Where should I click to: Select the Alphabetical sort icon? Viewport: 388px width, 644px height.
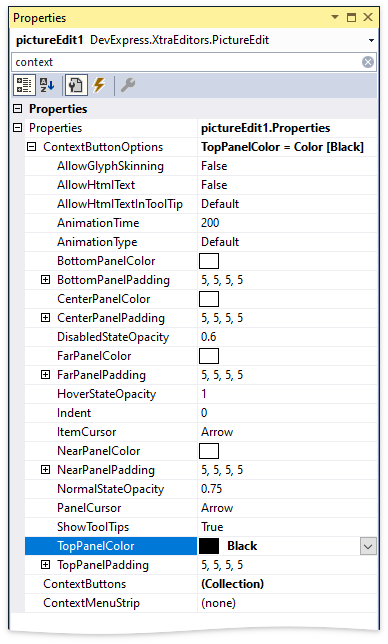(x=47, y=85)
